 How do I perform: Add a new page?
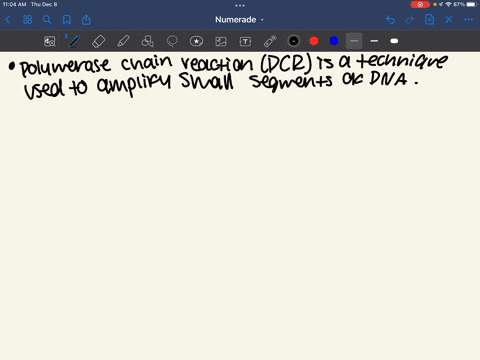click(x=429, y=20)
